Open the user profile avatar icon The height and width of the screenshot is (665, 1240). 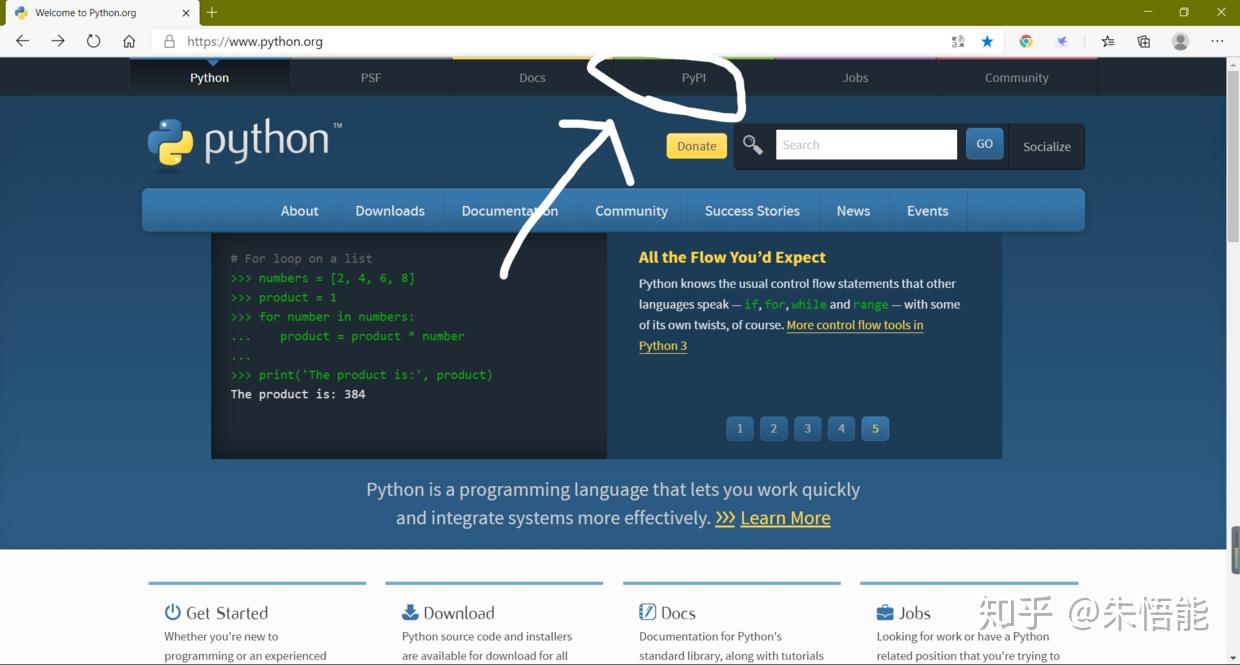click(x=1181, y=41)
